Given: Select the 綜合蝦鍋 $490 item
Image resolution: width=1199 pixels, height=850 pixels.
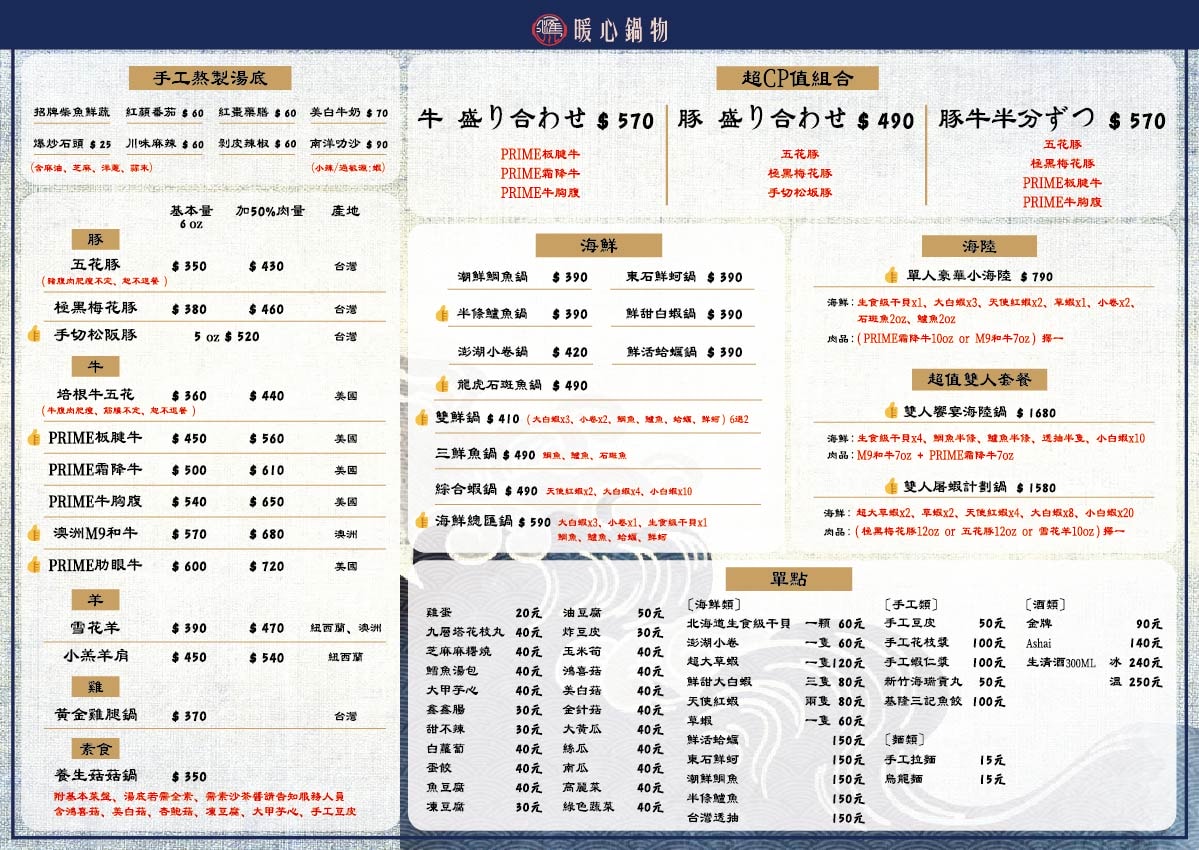Looking at the screenshot, I should pyautogui.click(x=486, y=490).
